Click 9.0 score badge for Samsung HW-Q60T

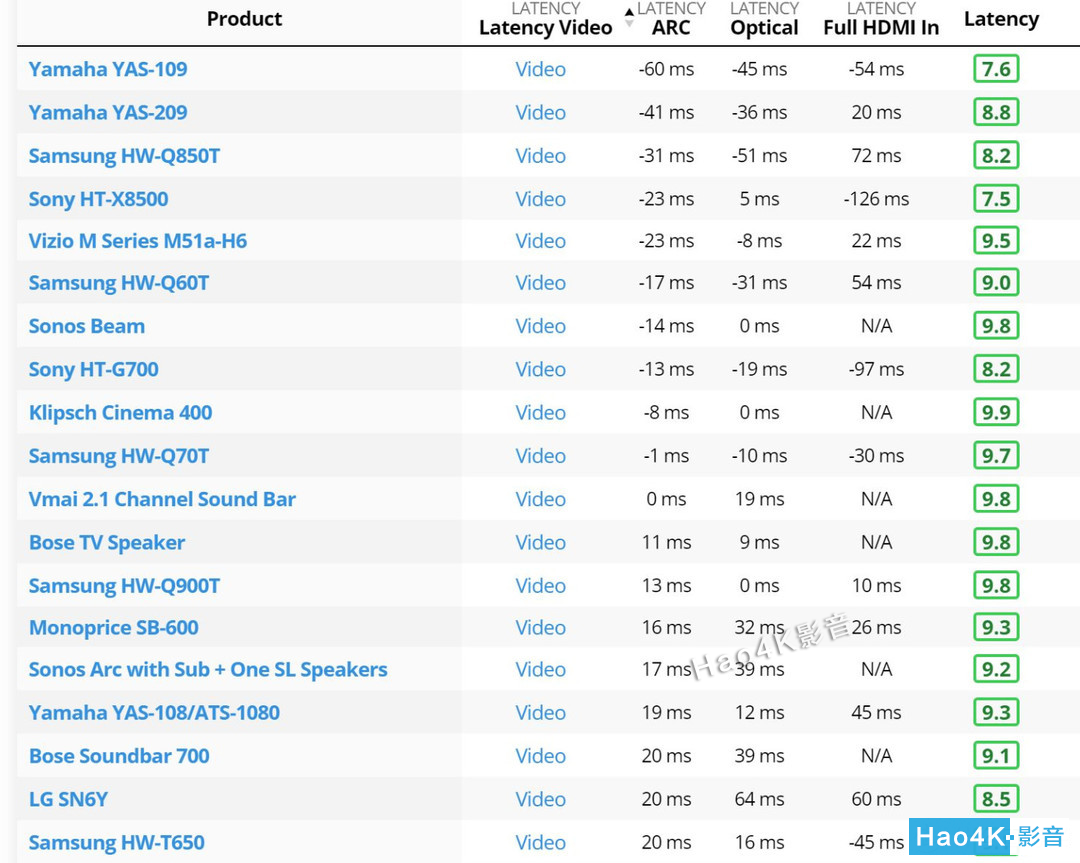996,283
